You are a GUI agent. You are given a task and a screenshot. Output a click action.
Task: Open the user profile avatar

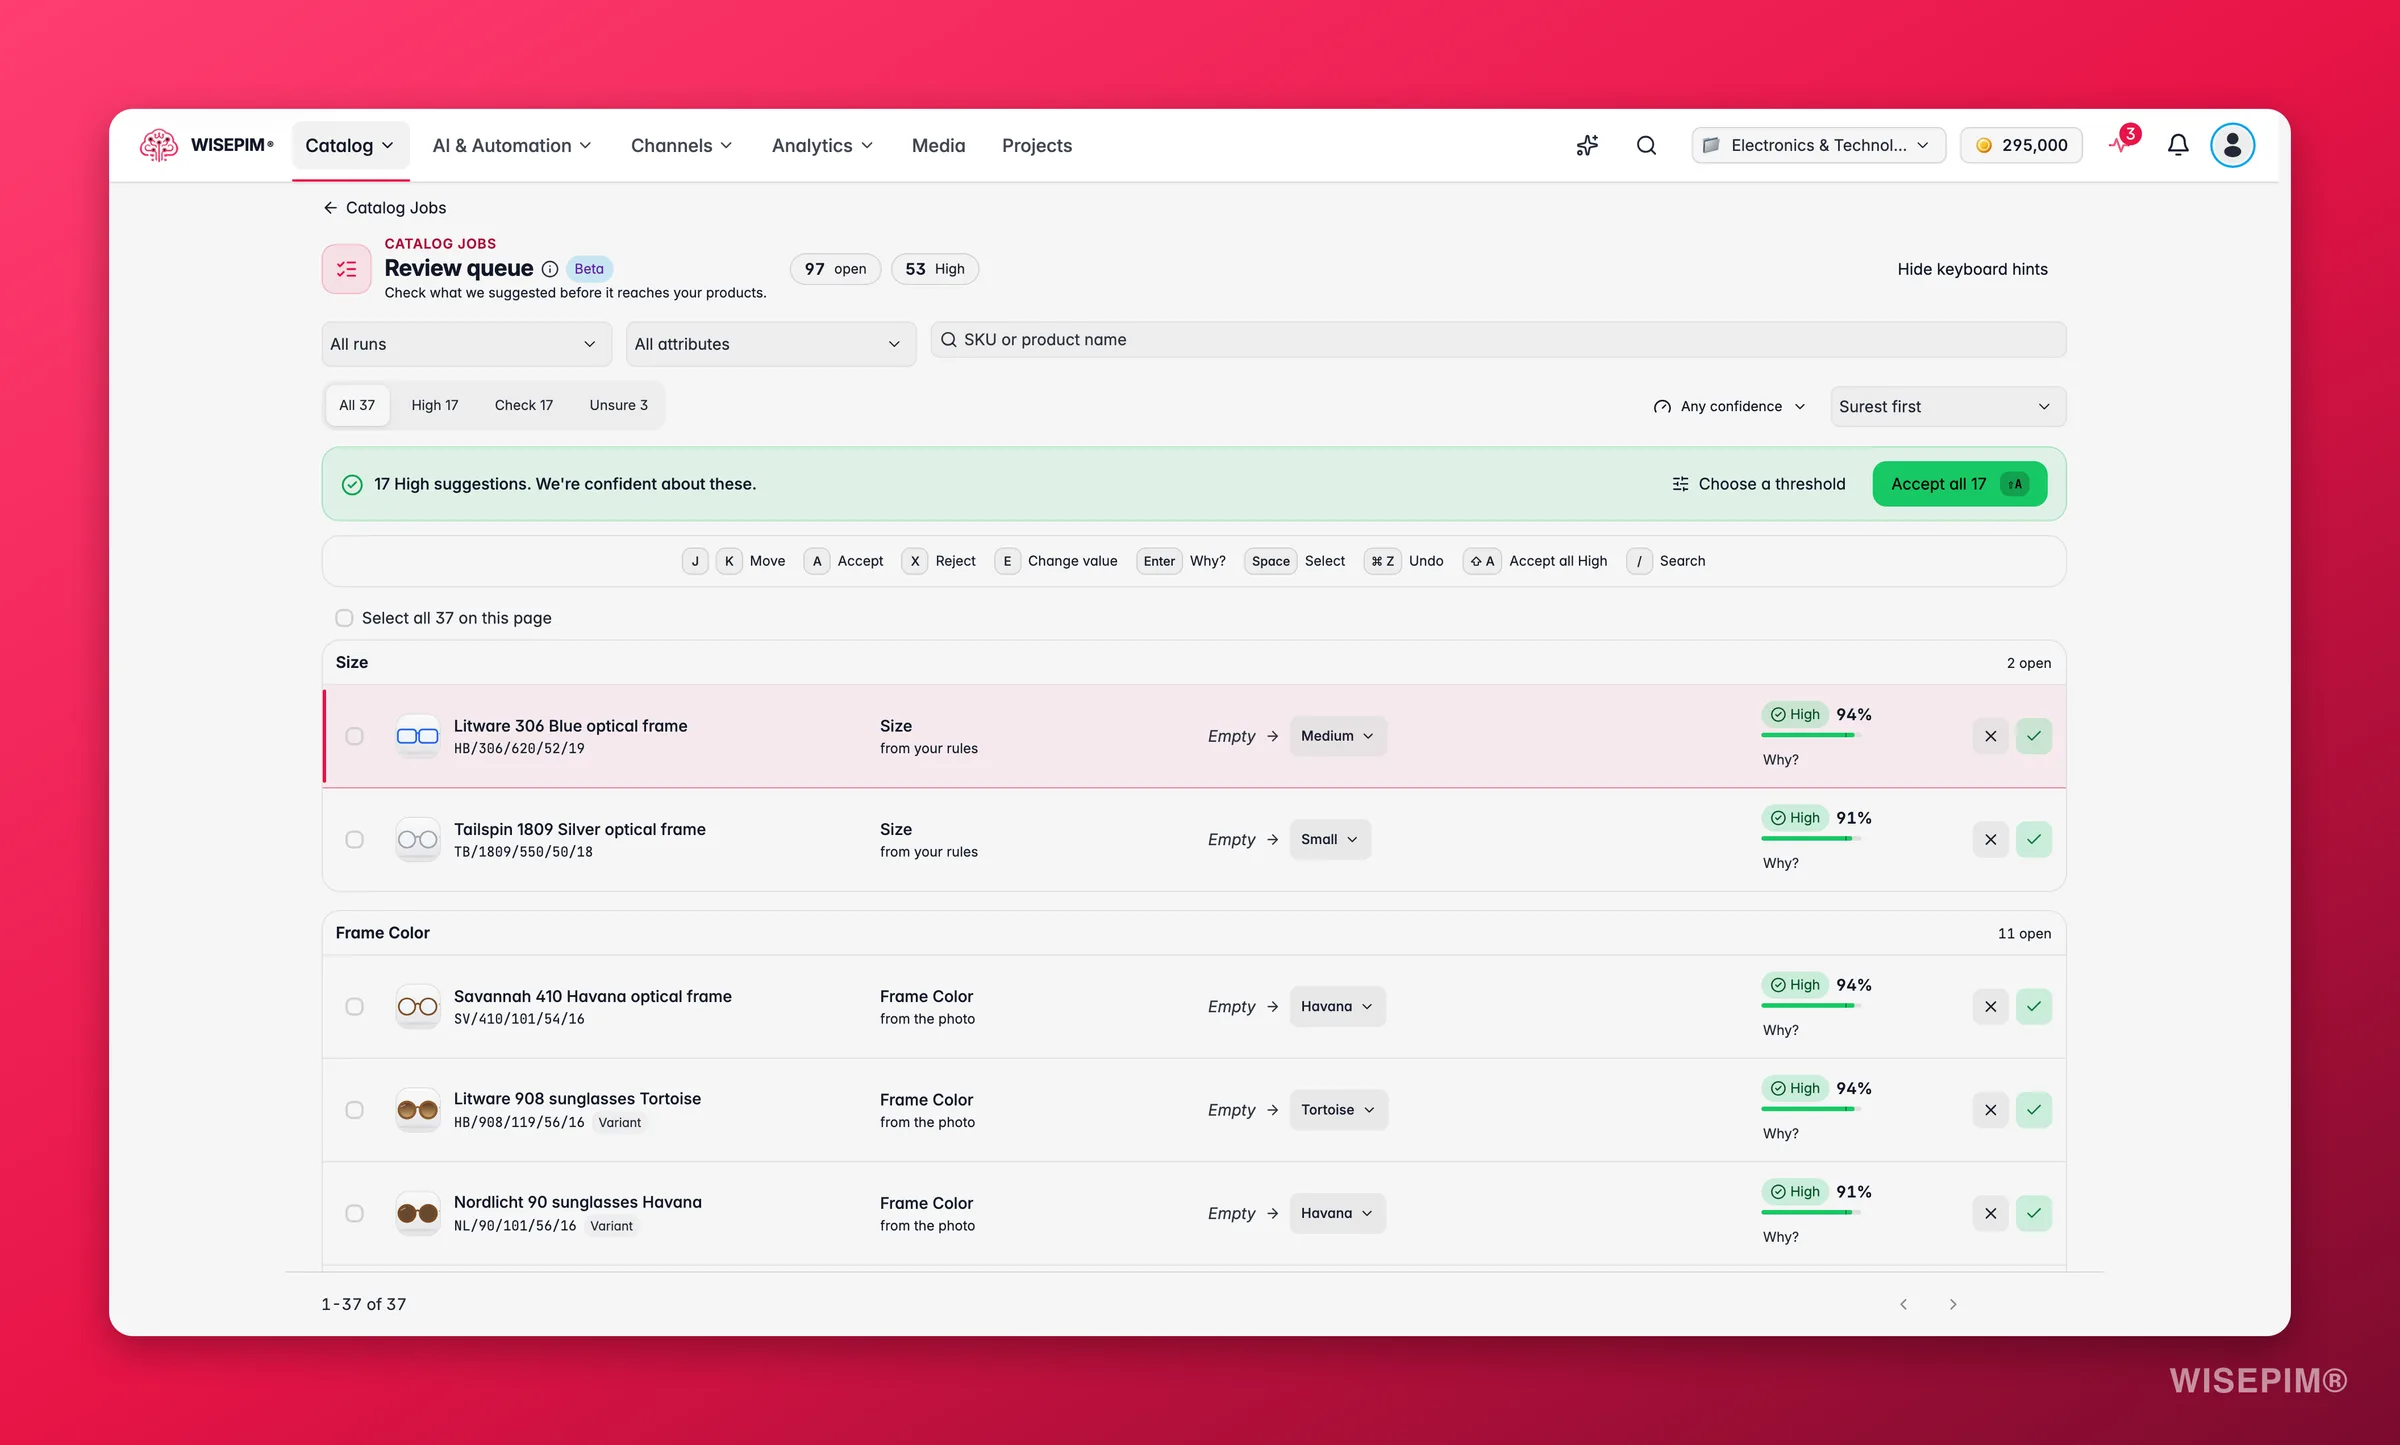(2232, 145)
